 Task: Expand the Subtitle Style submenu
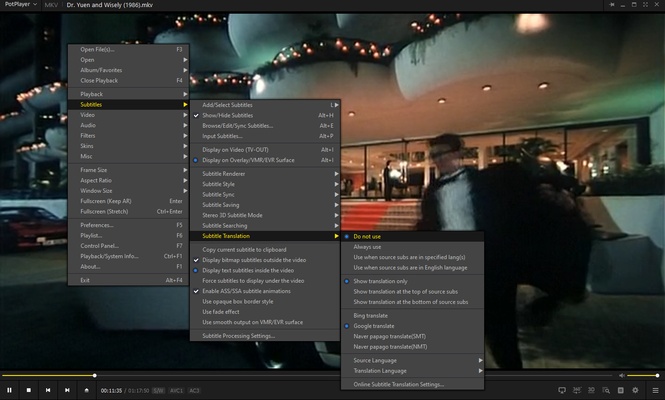(x=265, y=184)
